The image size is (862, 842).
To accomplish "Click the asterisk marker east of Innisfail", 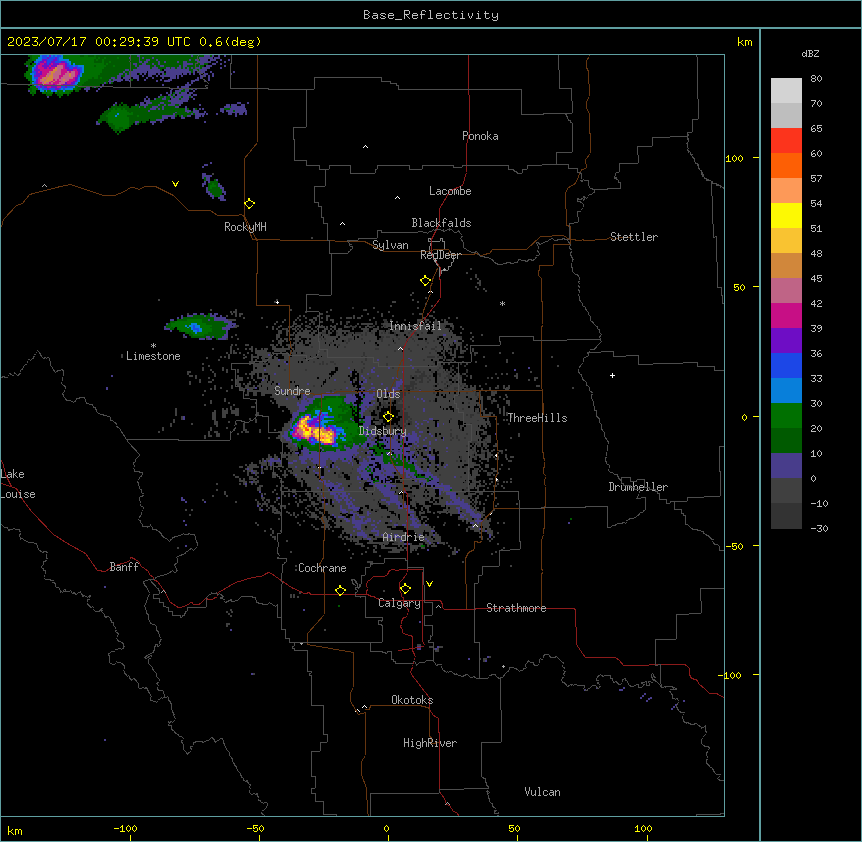I will 502,303.
